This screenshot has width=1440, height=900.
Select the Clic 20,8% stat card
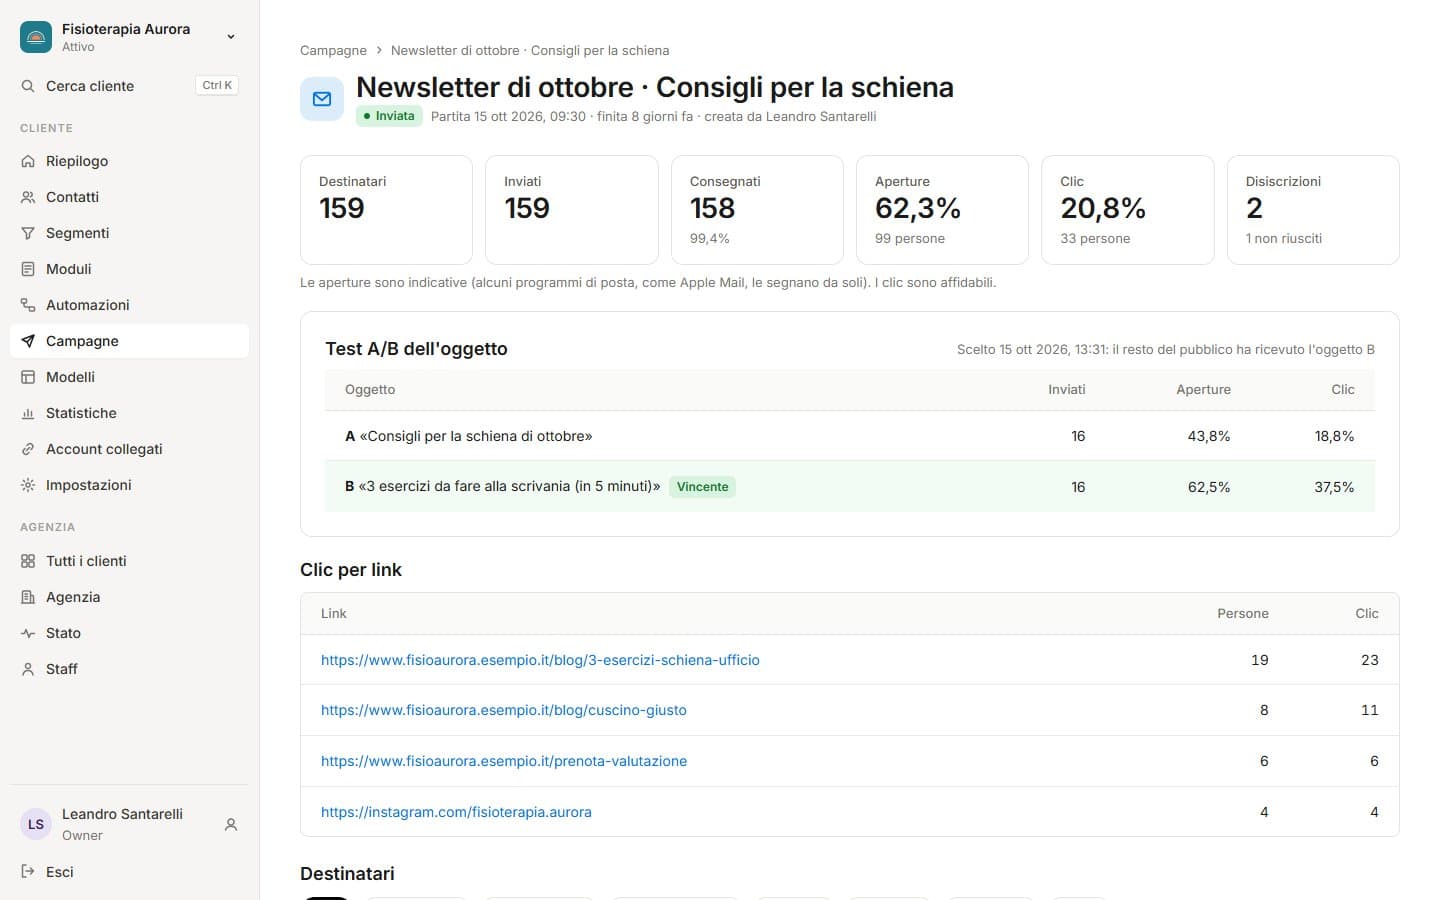tap(1128, 210)
